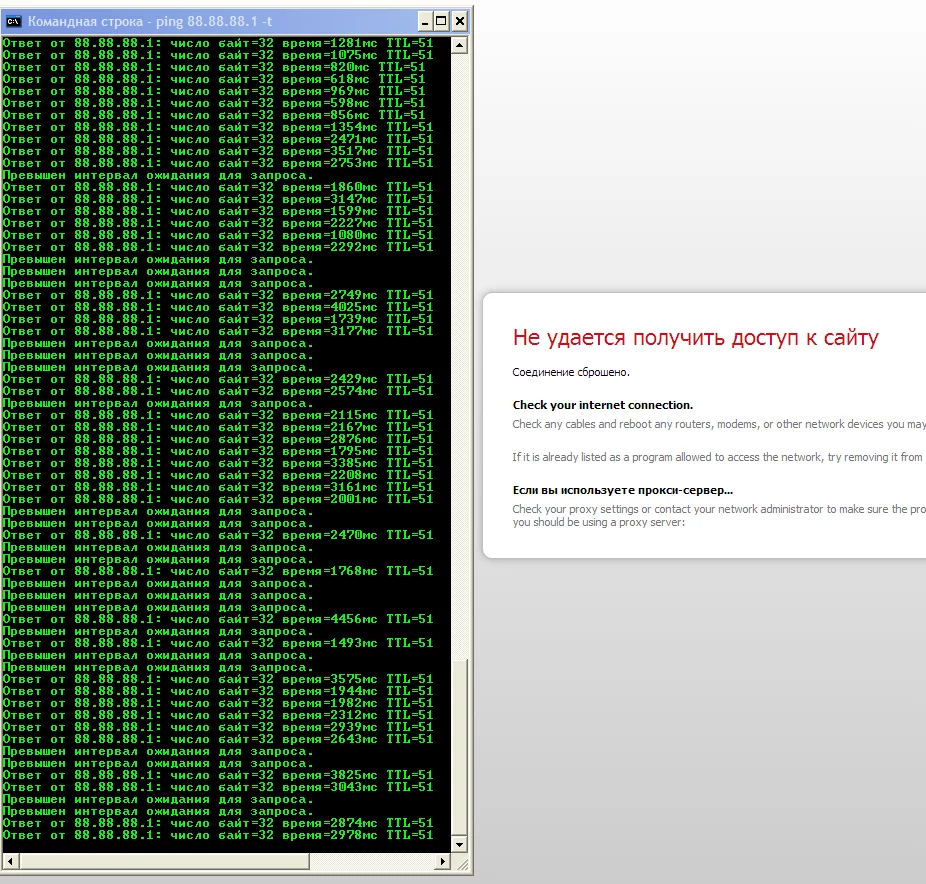Click the horizontal scrollbar left arrow
The height and width of the screenshot is (884, 926).
coord(10,862)
